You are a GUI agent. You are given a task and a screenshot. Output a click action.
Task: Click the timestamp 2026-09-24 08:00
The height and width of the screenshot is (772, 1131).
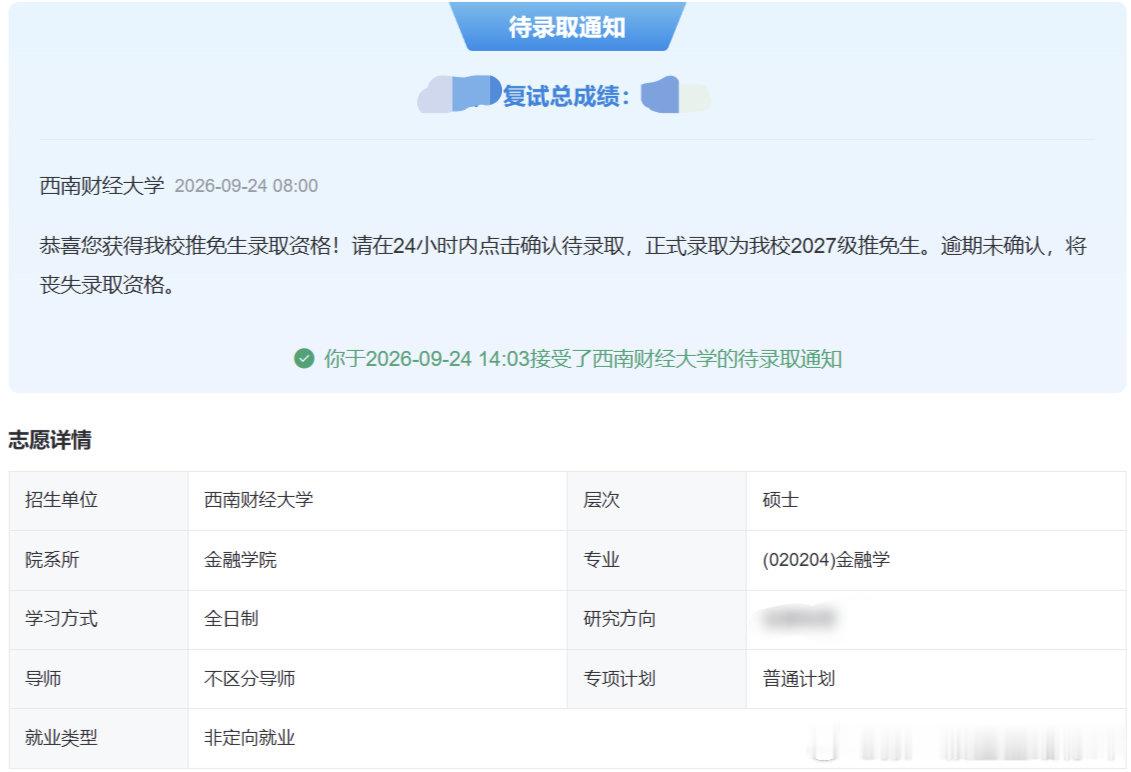[x=246, y=186]
